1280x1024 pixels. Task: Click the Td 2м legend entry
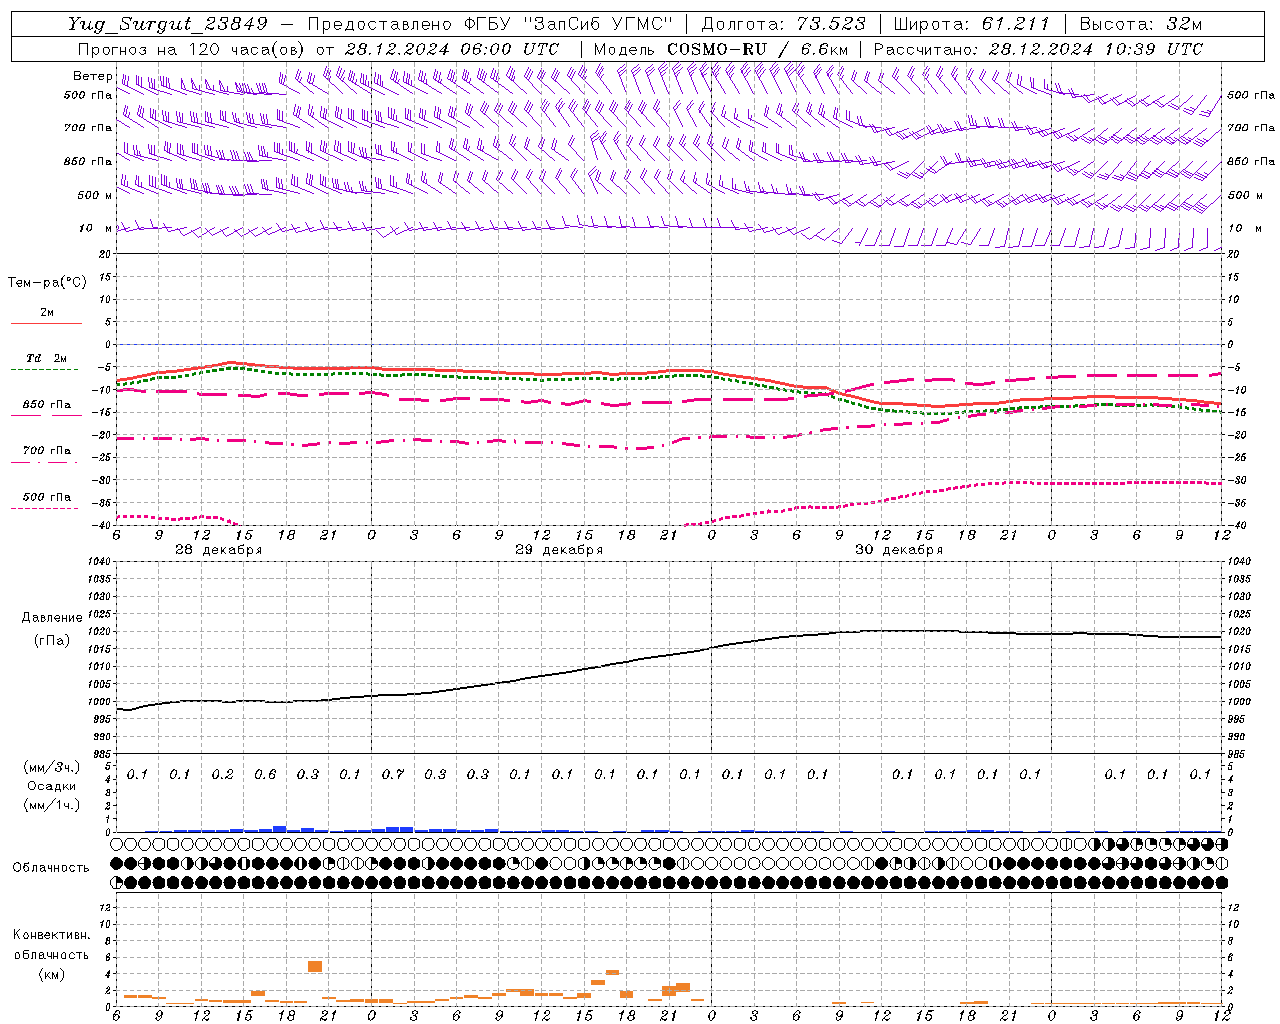coord(46,358)
